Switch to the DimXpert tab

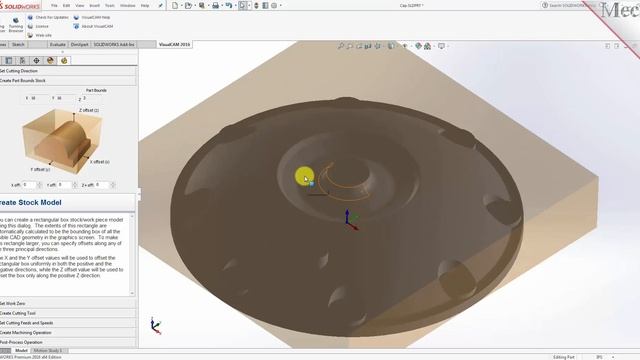tap(80, 44)
